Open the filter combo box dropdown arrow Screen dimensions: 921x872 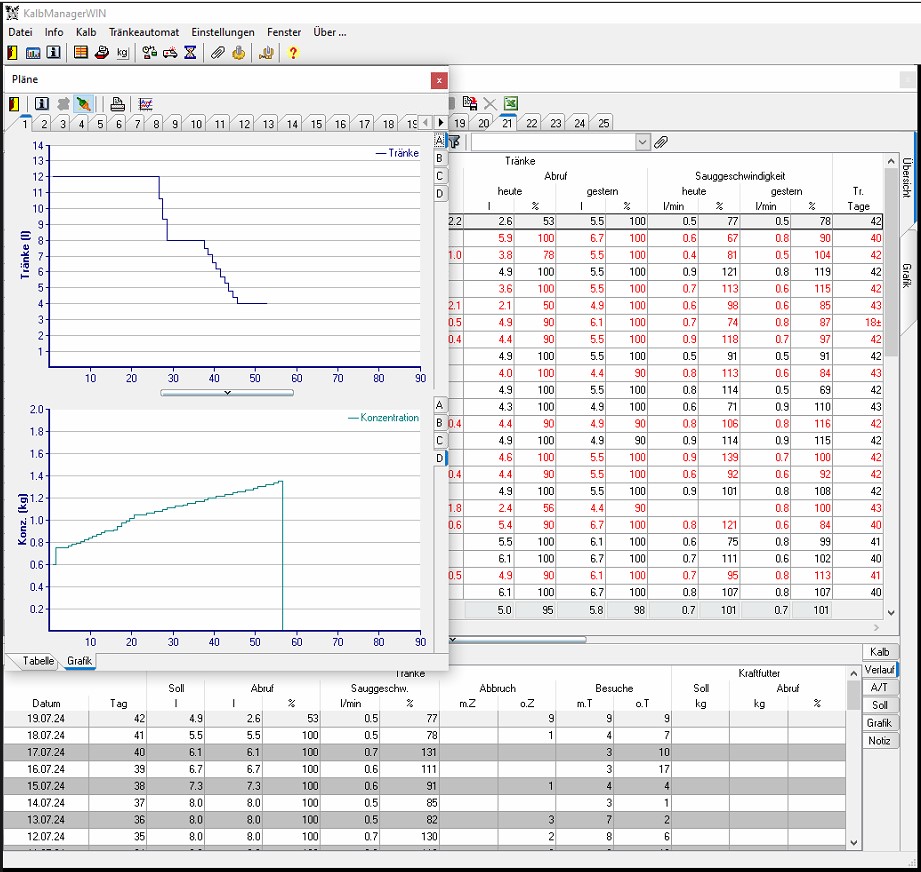642,143
